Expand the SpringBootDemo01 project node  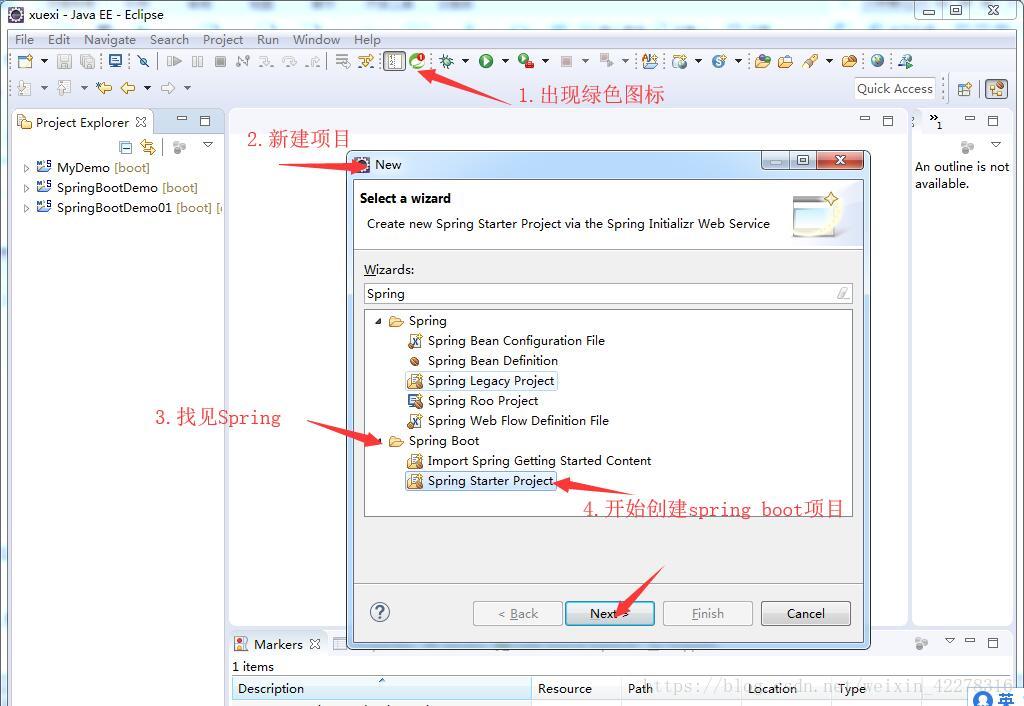[26, 208]
